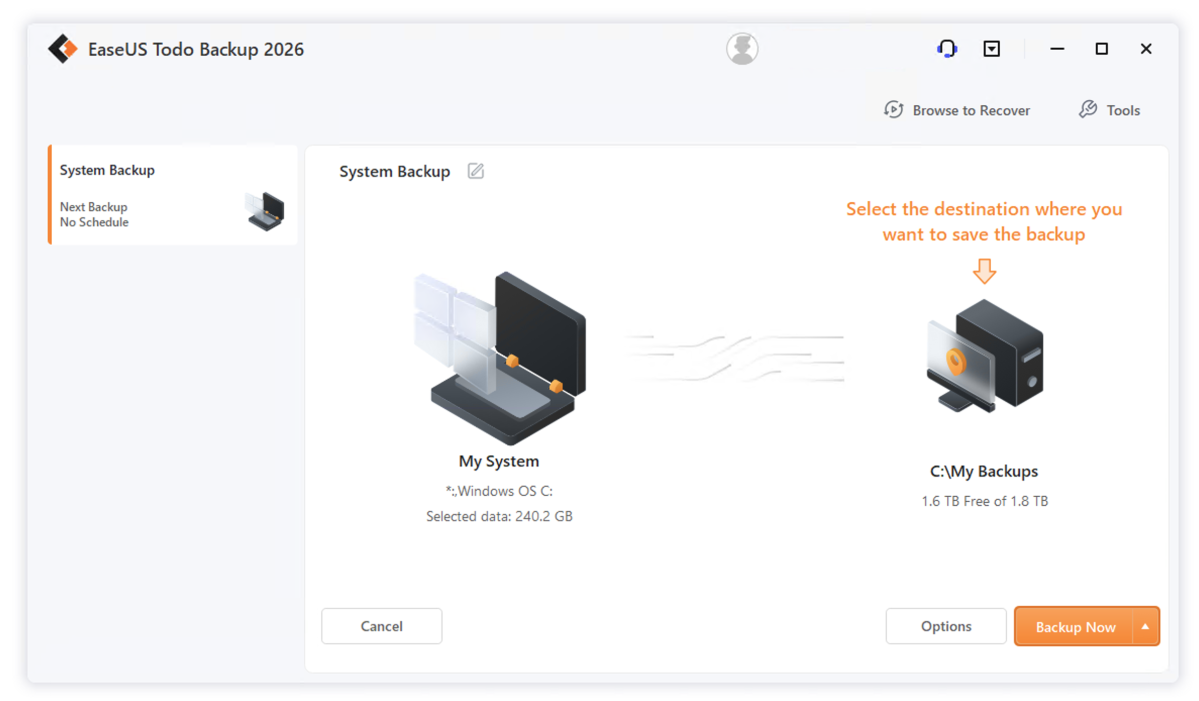Click the Tools wrench icon
1199x701 pixels.
[x=1087, y=109]
